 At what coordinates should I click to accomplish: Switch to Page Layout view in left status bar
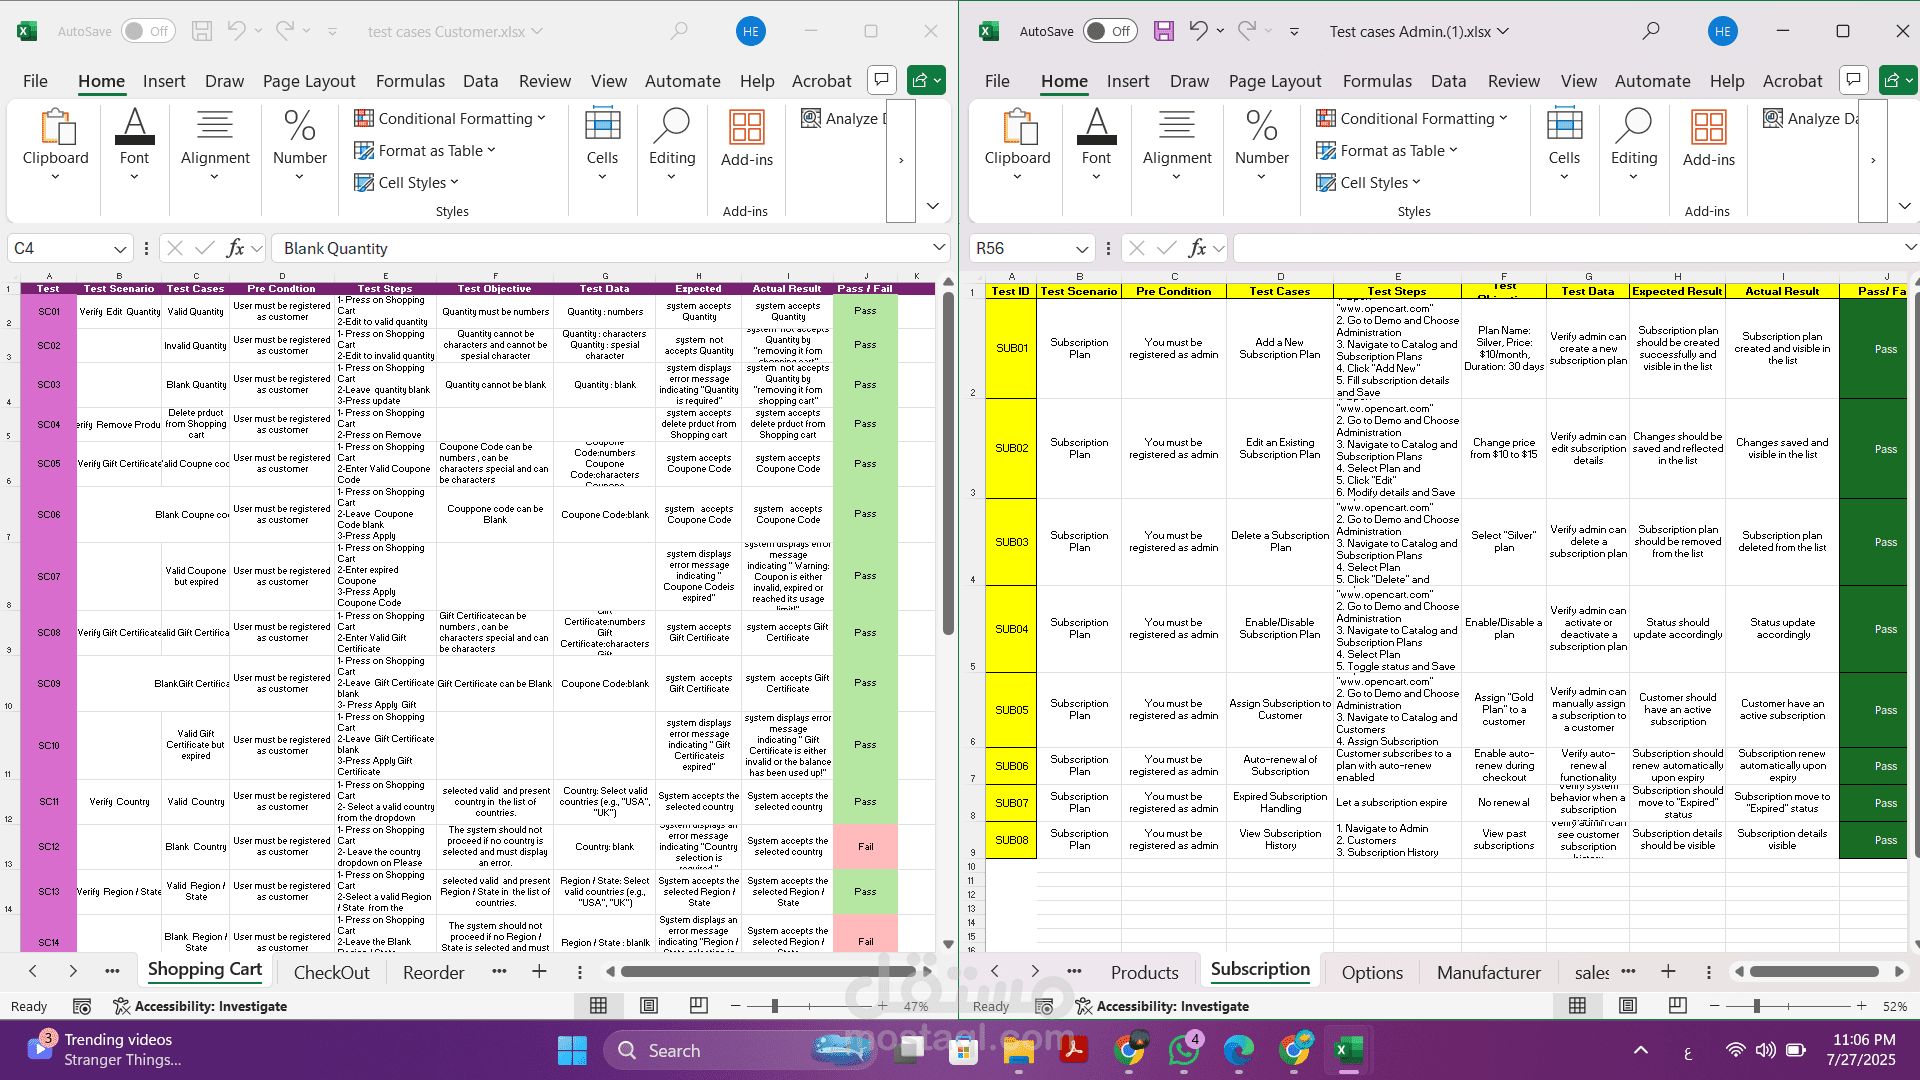tap(648, 1006)
